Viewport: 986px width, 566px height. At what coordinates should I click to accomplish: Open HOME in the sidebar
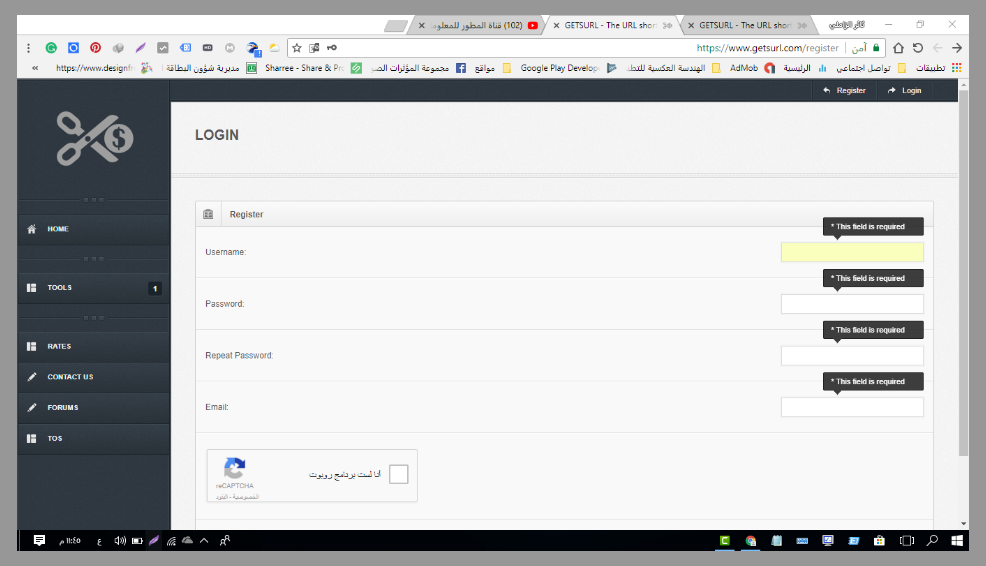coord(94,229)
